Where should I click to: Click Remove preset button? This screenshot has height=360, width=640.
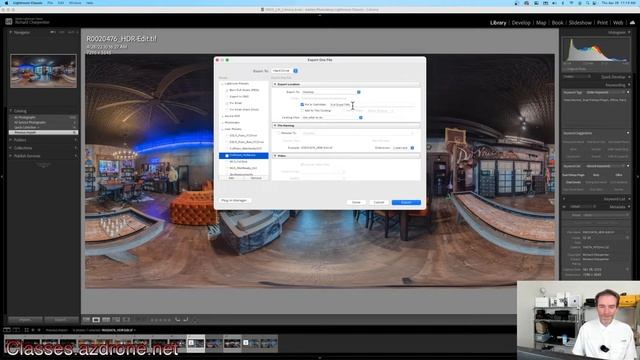[x=256, y=178]
